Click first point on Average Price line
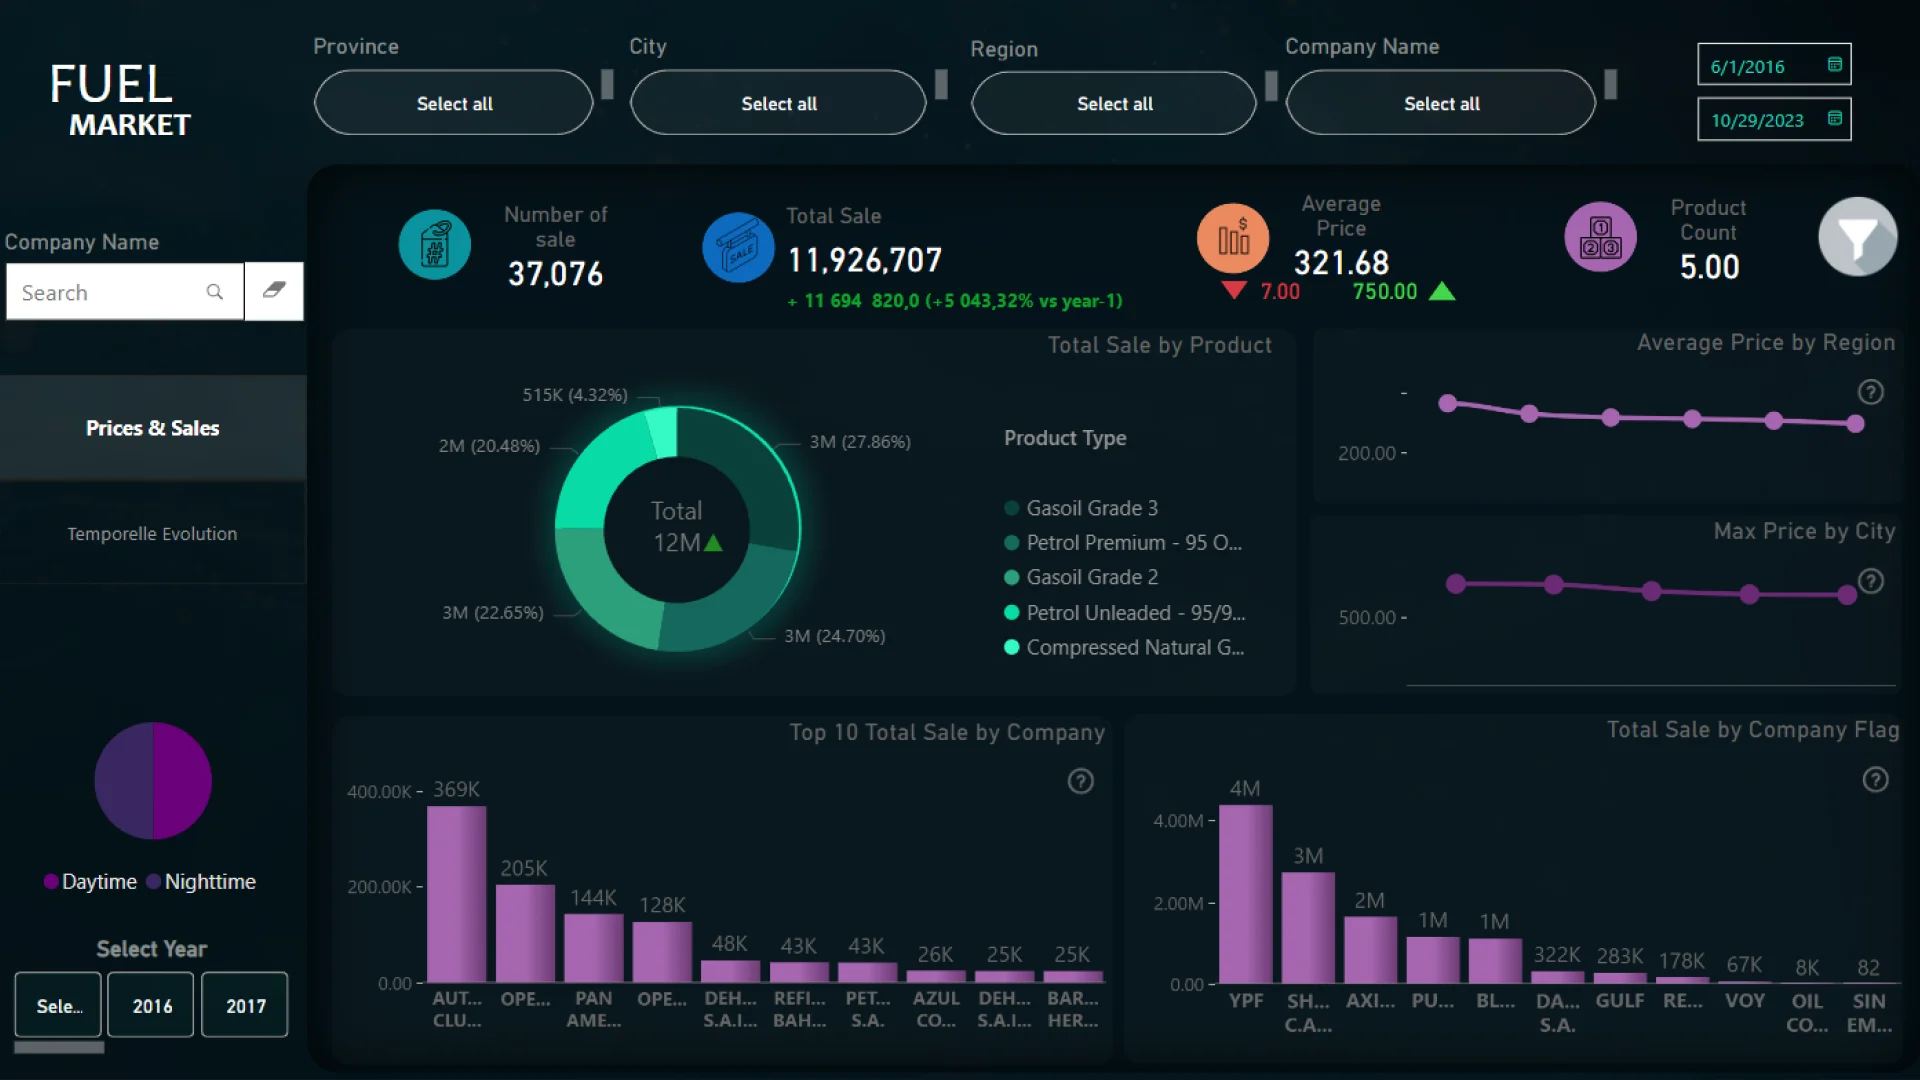The image size is (1920, 1080). 1447,403
